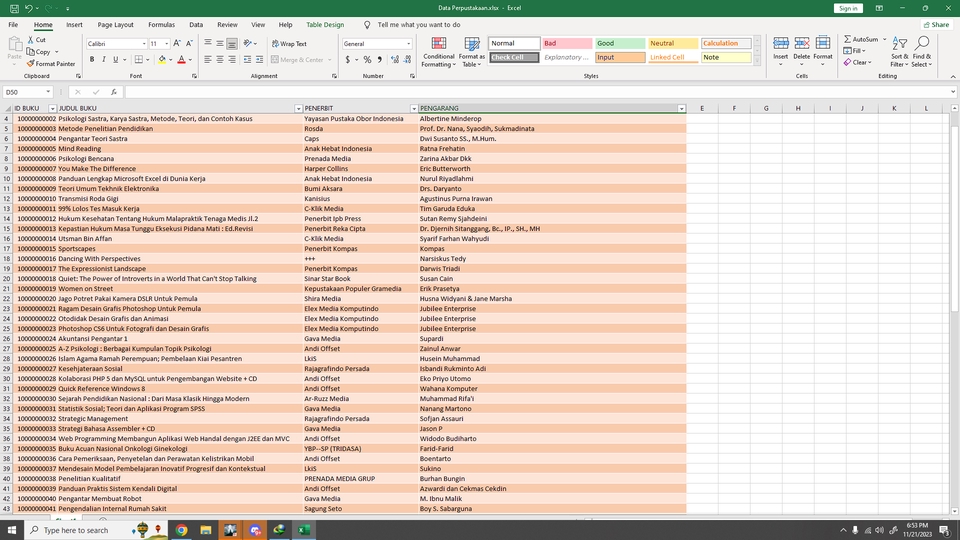Click the Increase Indent icon
This screenshot has height=540, width=960.
pyautogui.click(x=260, y=60)
